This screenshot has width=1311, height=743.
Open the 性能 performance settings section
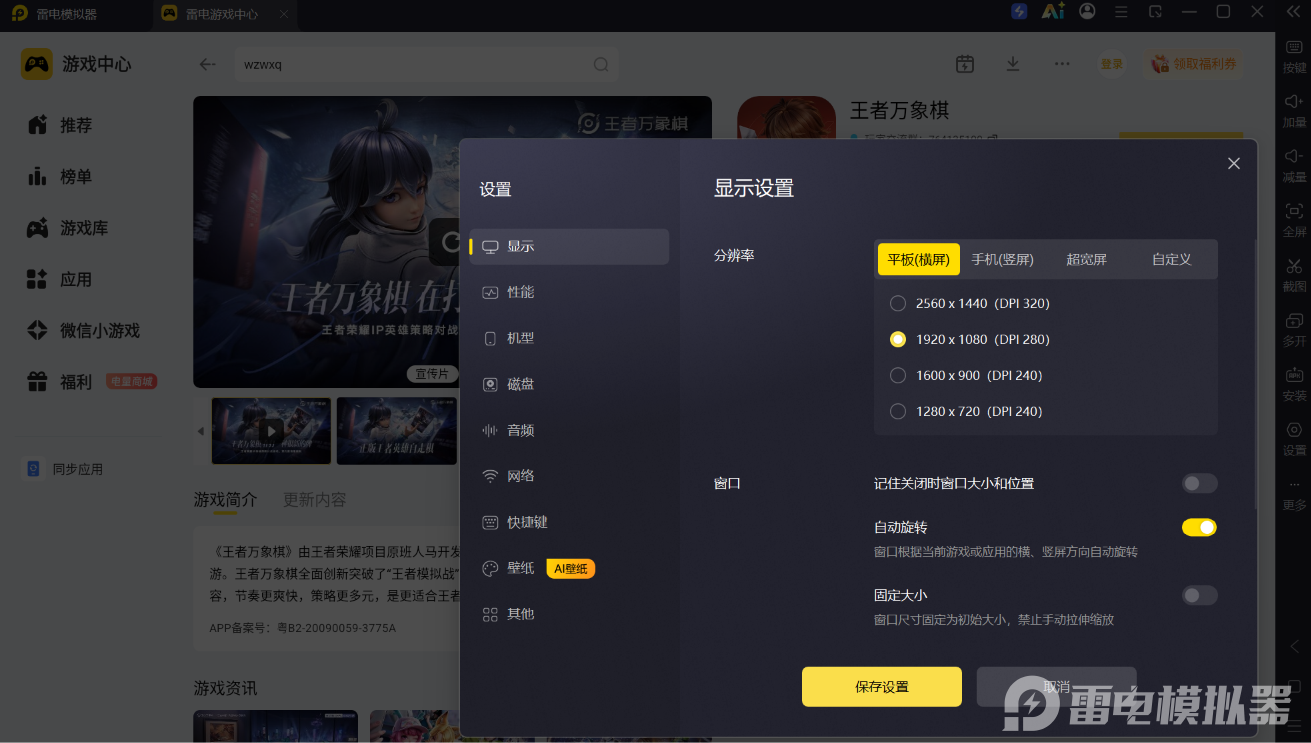[569, 292]
